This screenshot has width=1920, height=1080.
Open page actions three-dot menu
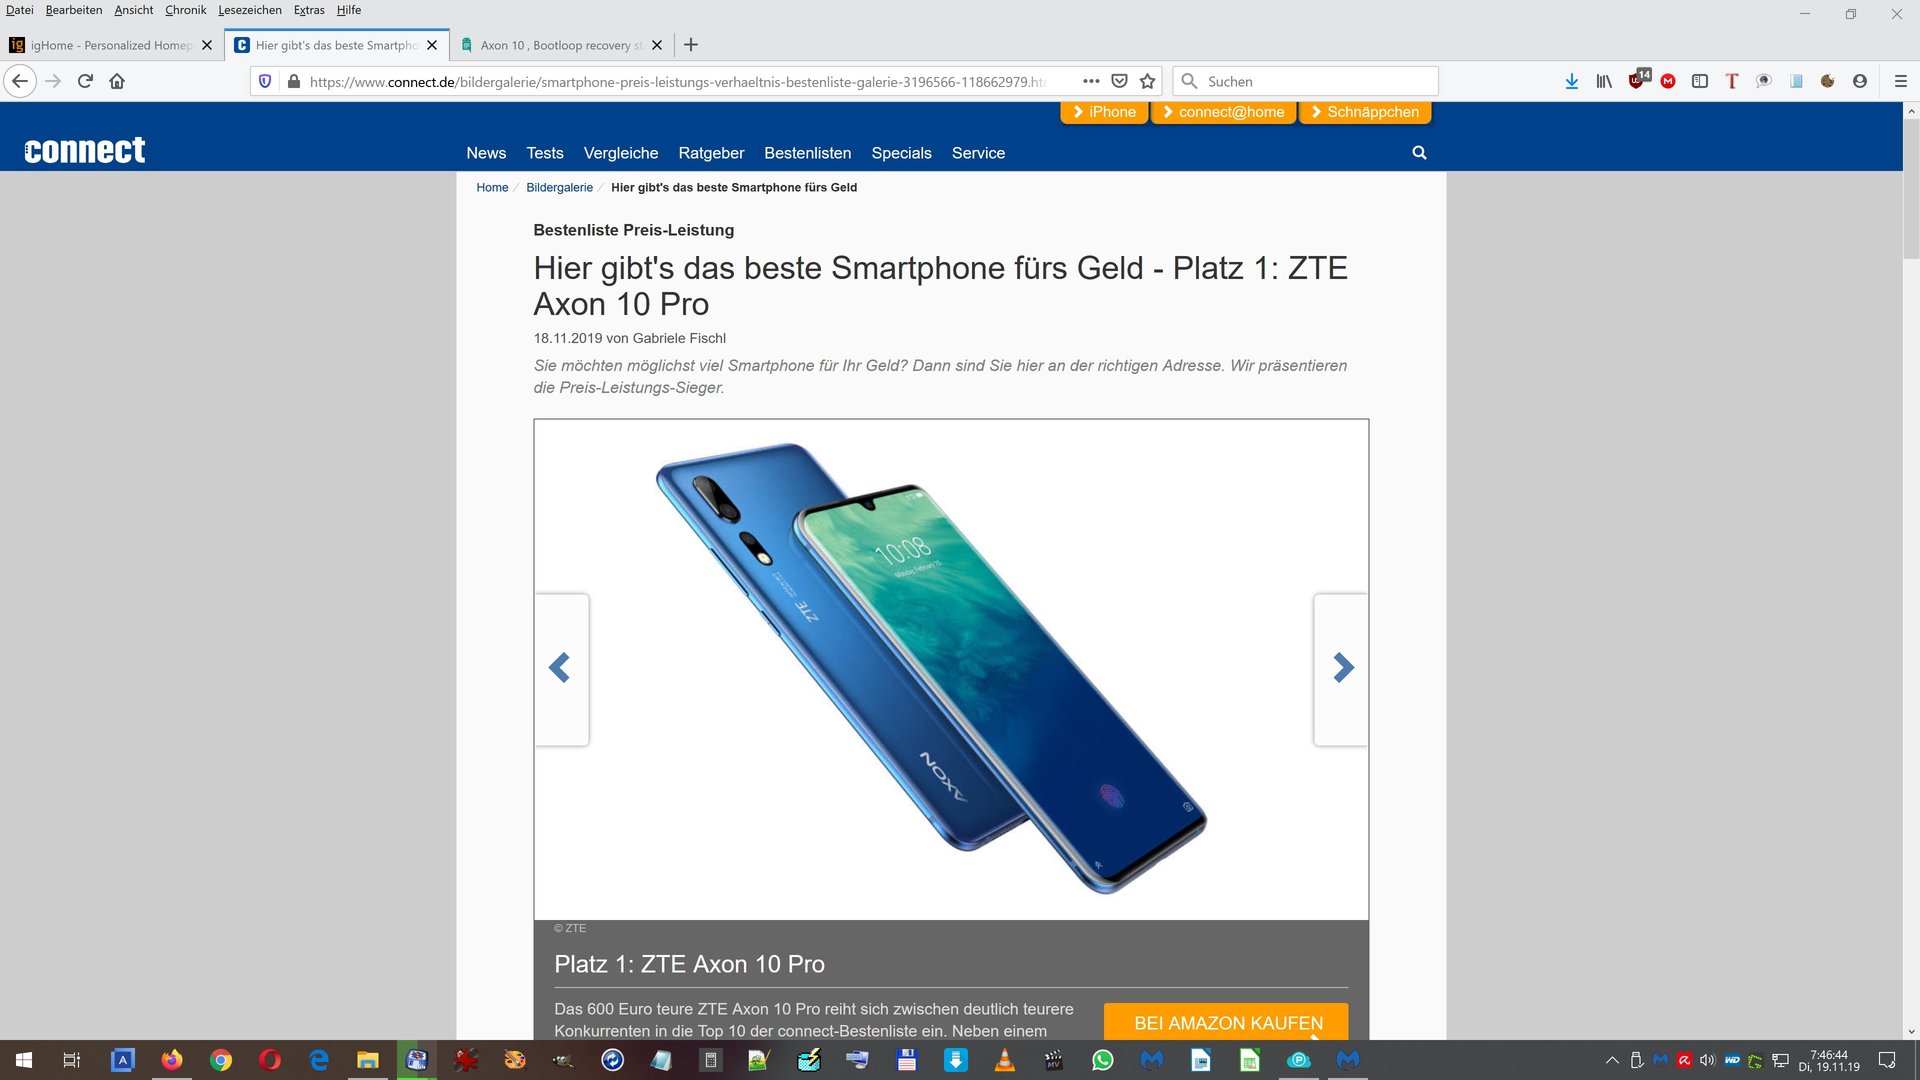click(1091, 81)
